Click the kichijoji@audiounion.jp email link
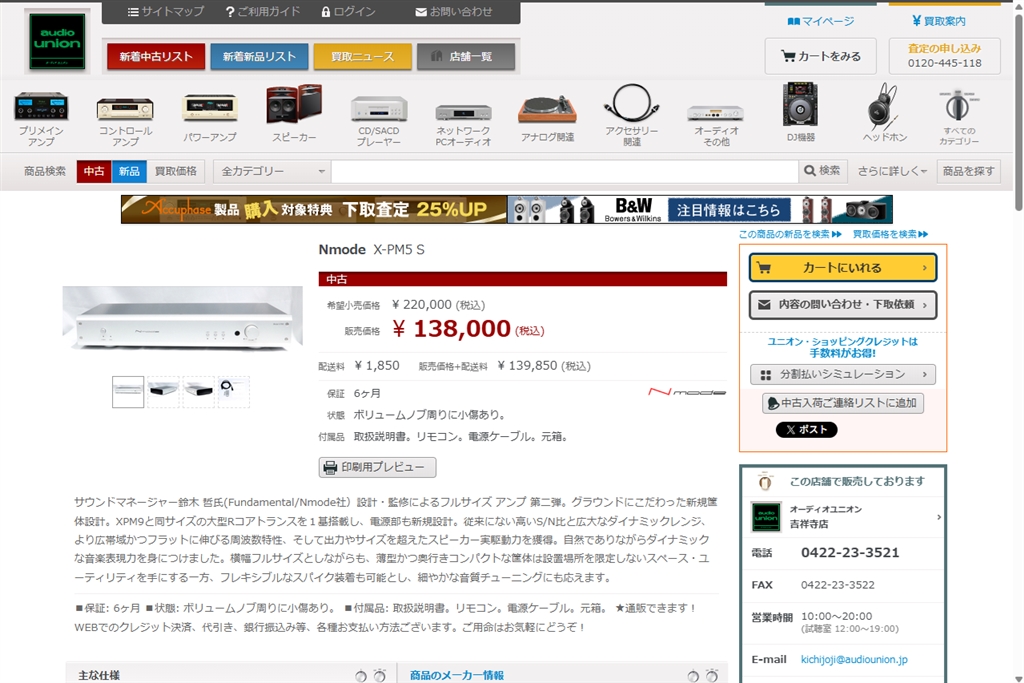Image resolution: width=1024 pixels, height=683 pixels. (854, 659)
